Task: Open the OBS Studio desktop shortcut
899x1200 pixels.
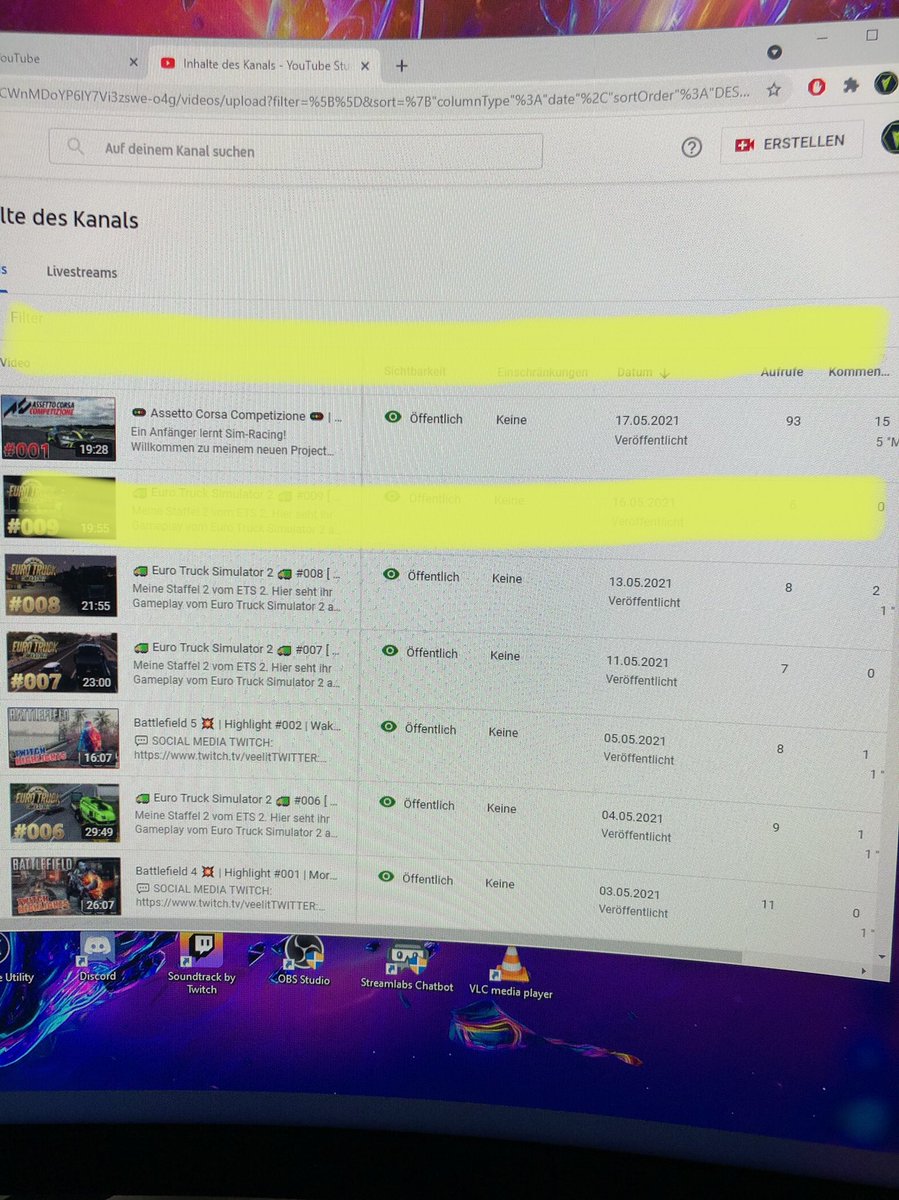Action: (302, 960)
